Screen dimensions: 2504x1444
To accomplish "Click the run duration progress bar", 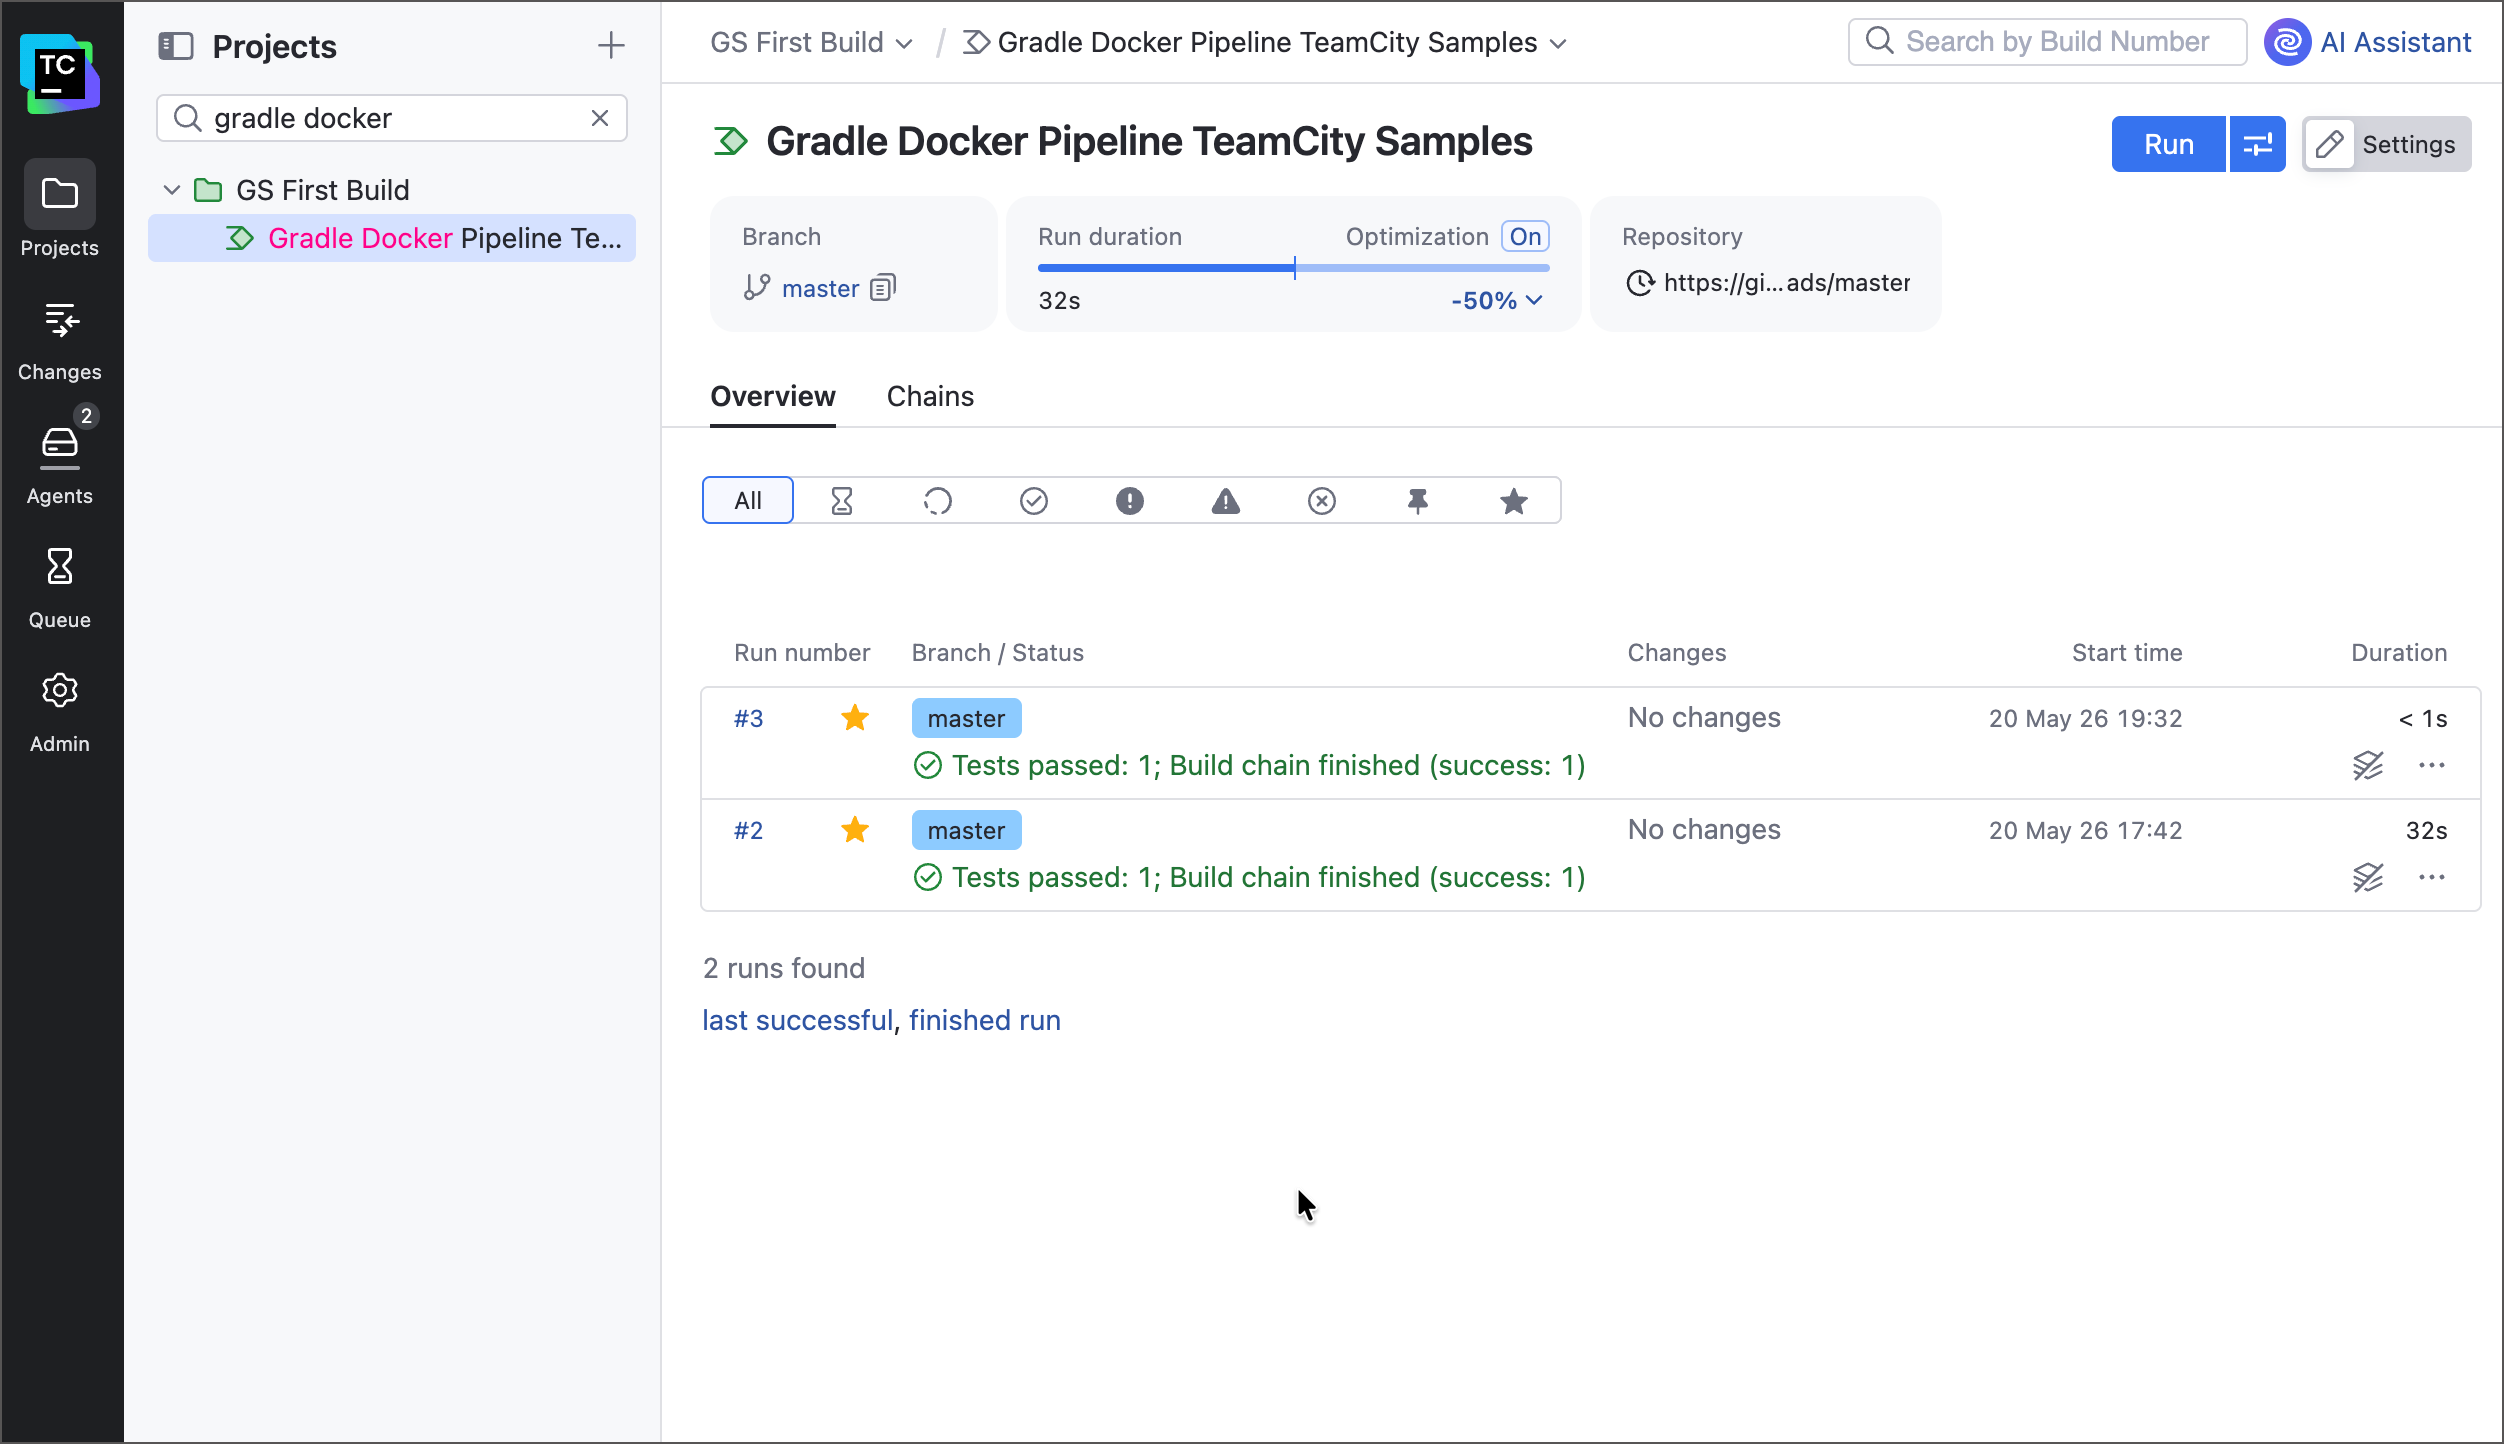I will click(1294, 268).
